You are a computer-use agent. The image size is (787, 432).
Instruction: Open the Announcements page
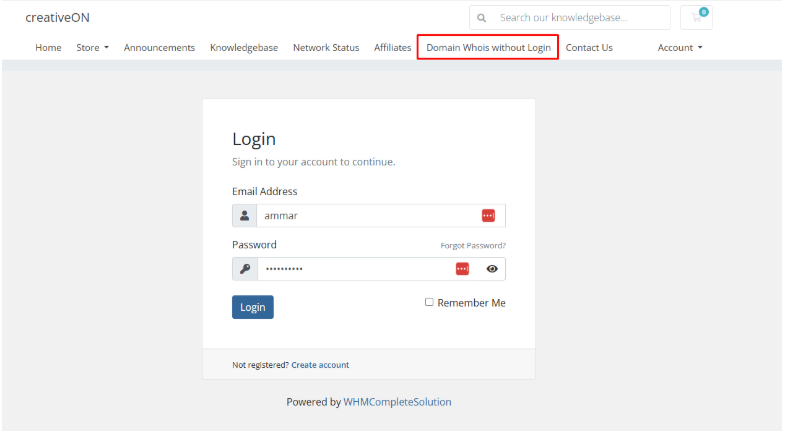[x=159, y=48]
